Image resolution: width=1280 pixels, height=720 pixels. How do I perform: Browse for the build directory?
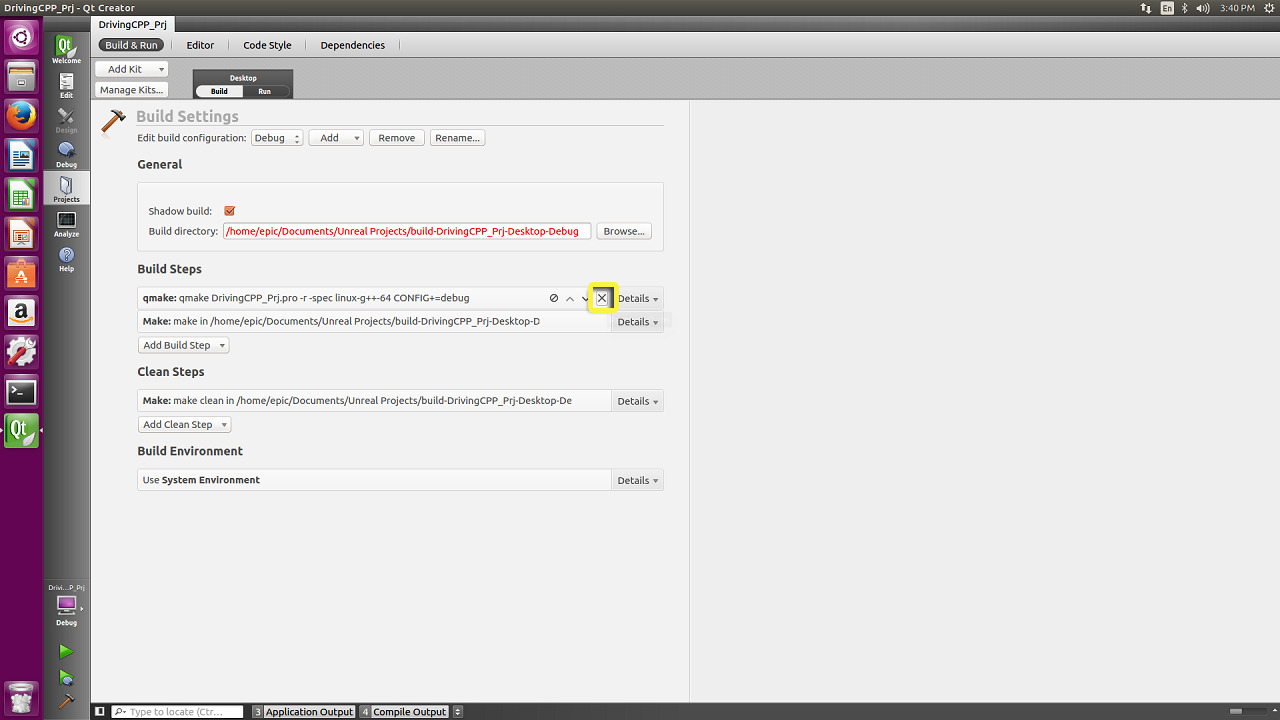tap(624, 231)
